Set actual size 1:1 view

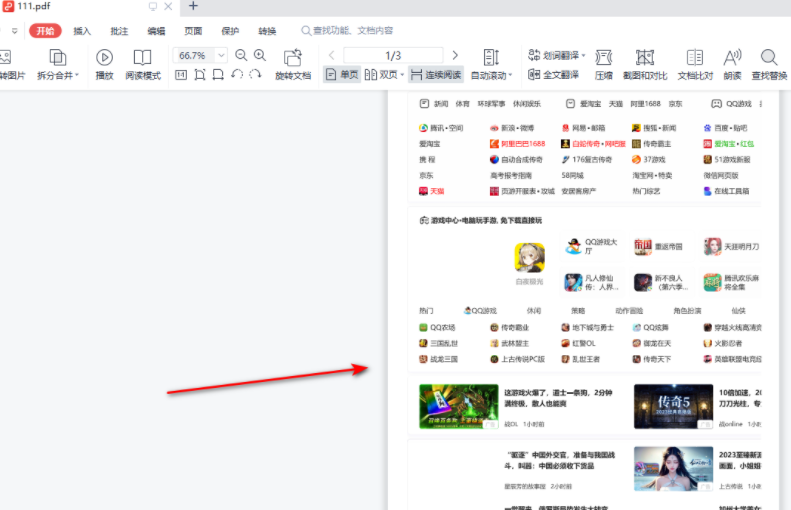181,75
